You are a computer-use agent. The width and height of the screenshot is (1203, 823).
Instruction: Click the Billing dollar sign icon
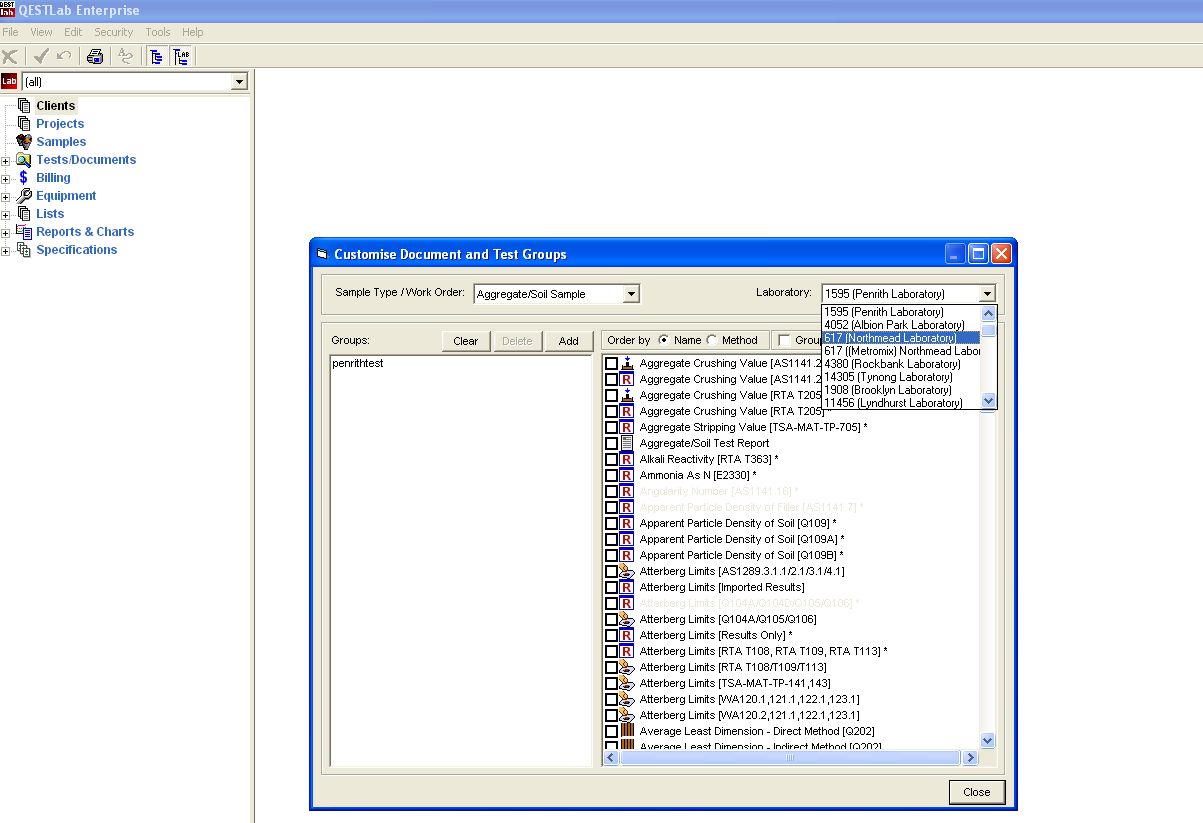tap(24, 178)
